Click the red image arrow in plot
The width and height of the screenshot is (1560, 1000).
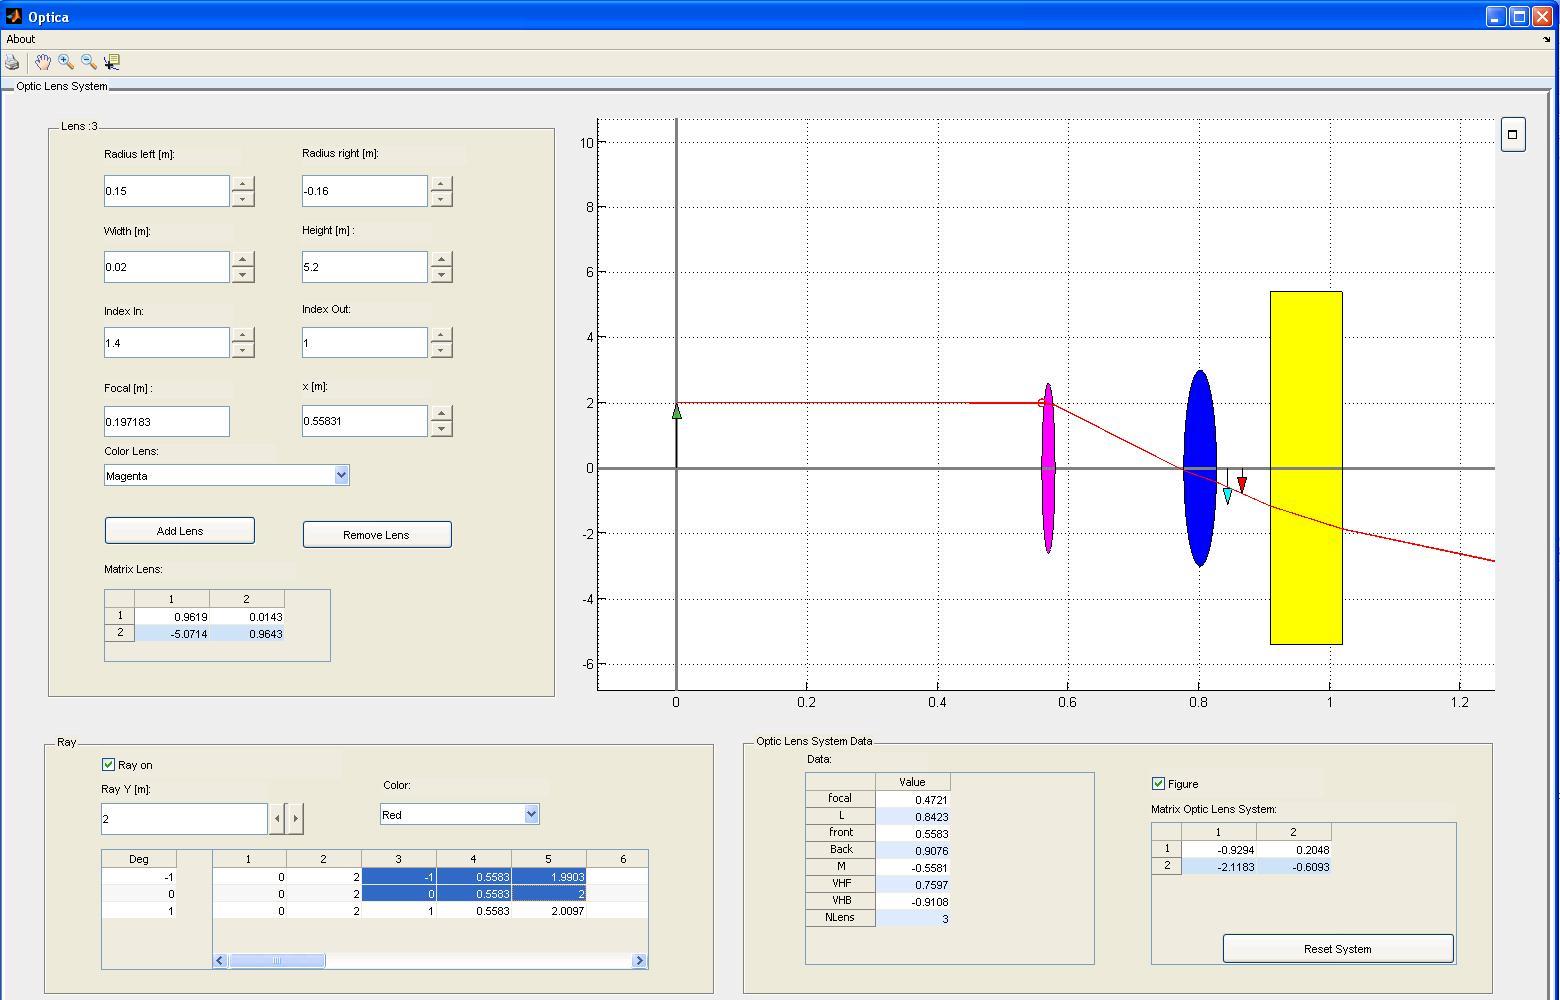[x=1242, y=484]
